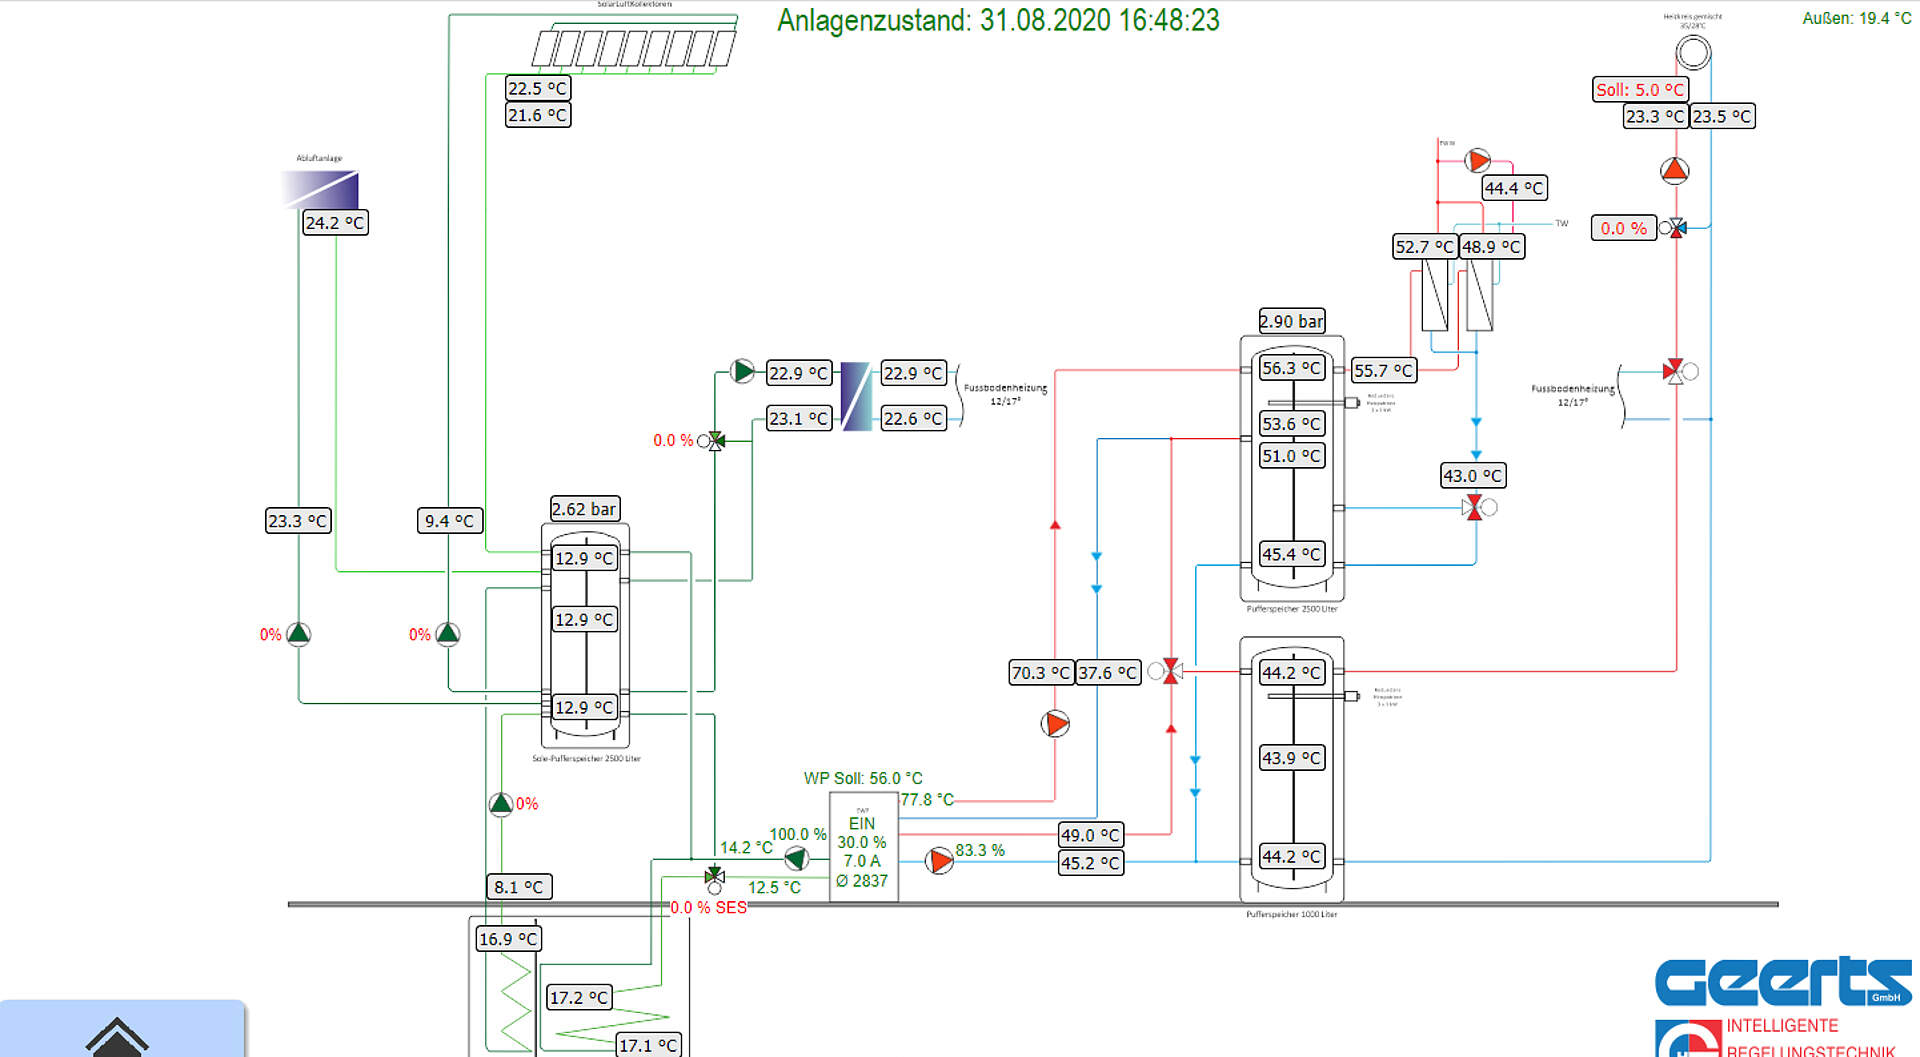Click the 45.2 °C return temperature box
The height and width of the screenshot is (1057, 1920).
pos(1091,863)
